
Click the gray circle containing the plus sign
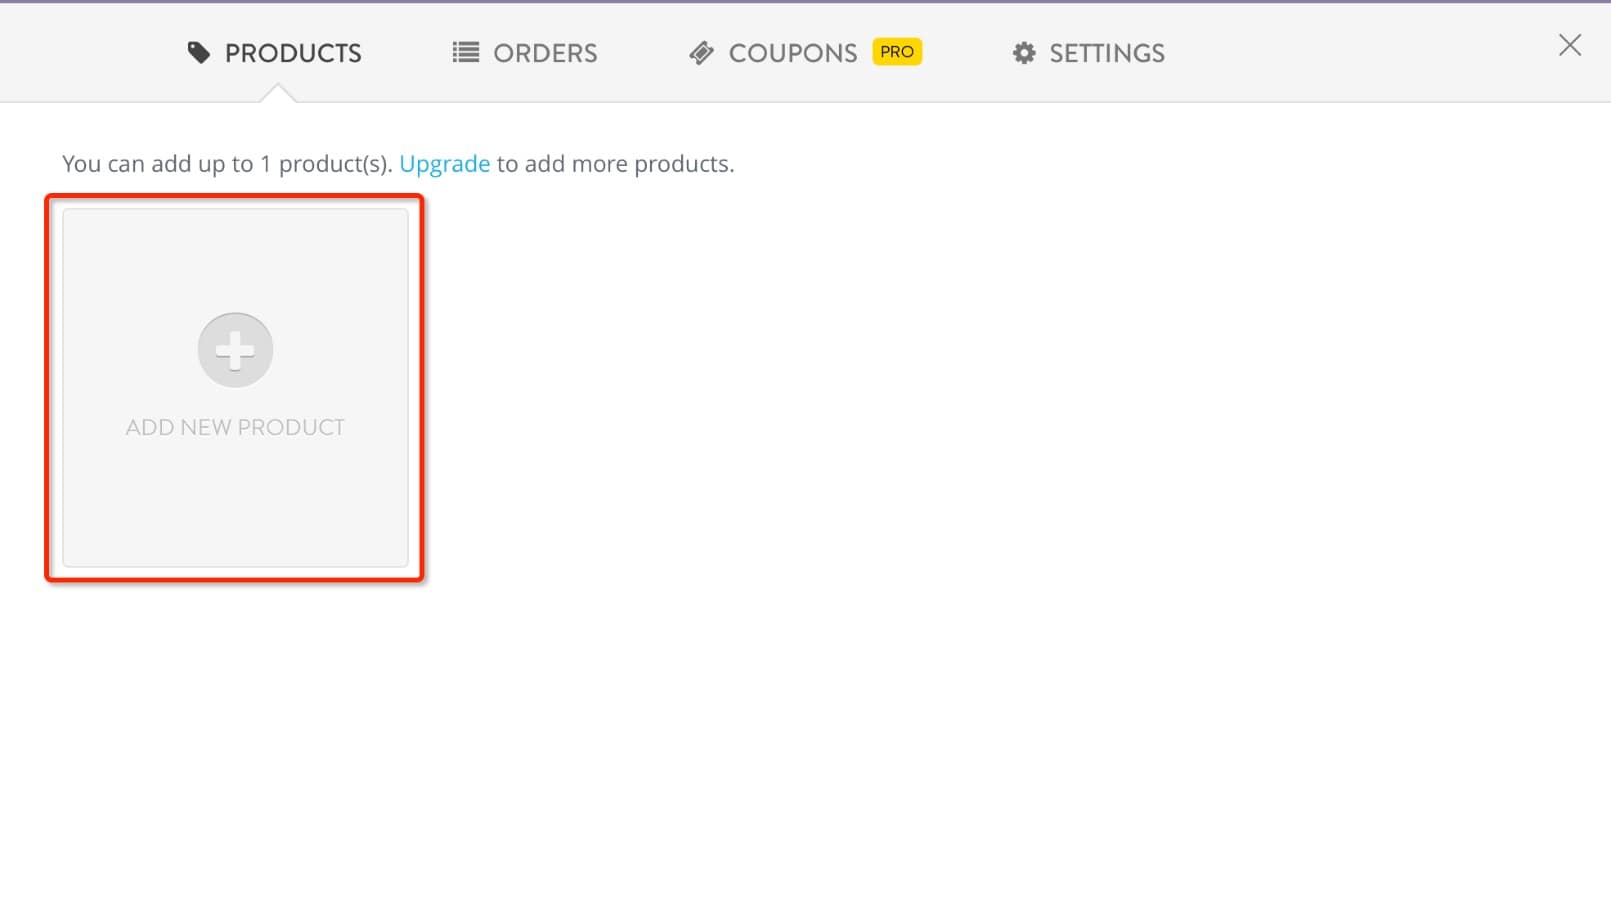[x=234, y=349]
